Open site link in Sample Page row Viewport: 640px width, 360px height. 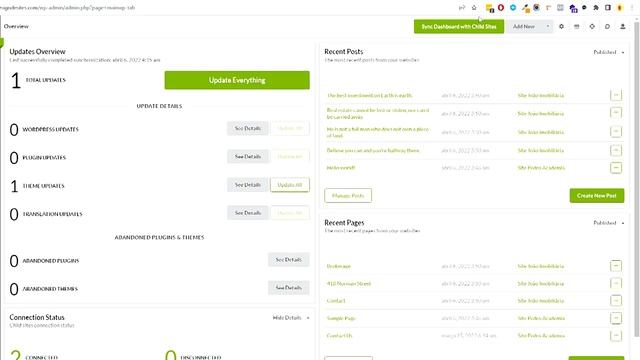point(541,318)
